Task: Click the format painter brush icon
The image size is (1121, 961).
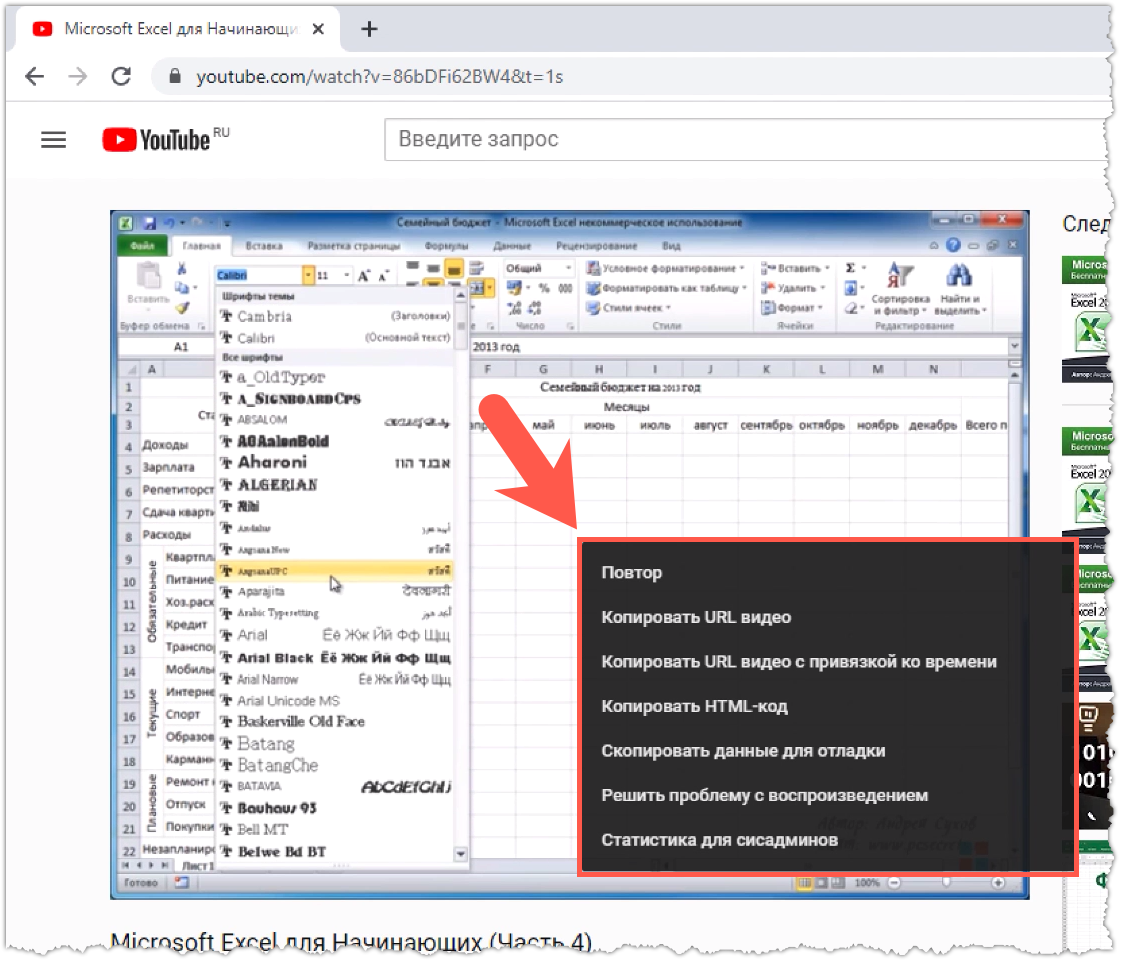Action: [x=182, y=307]
